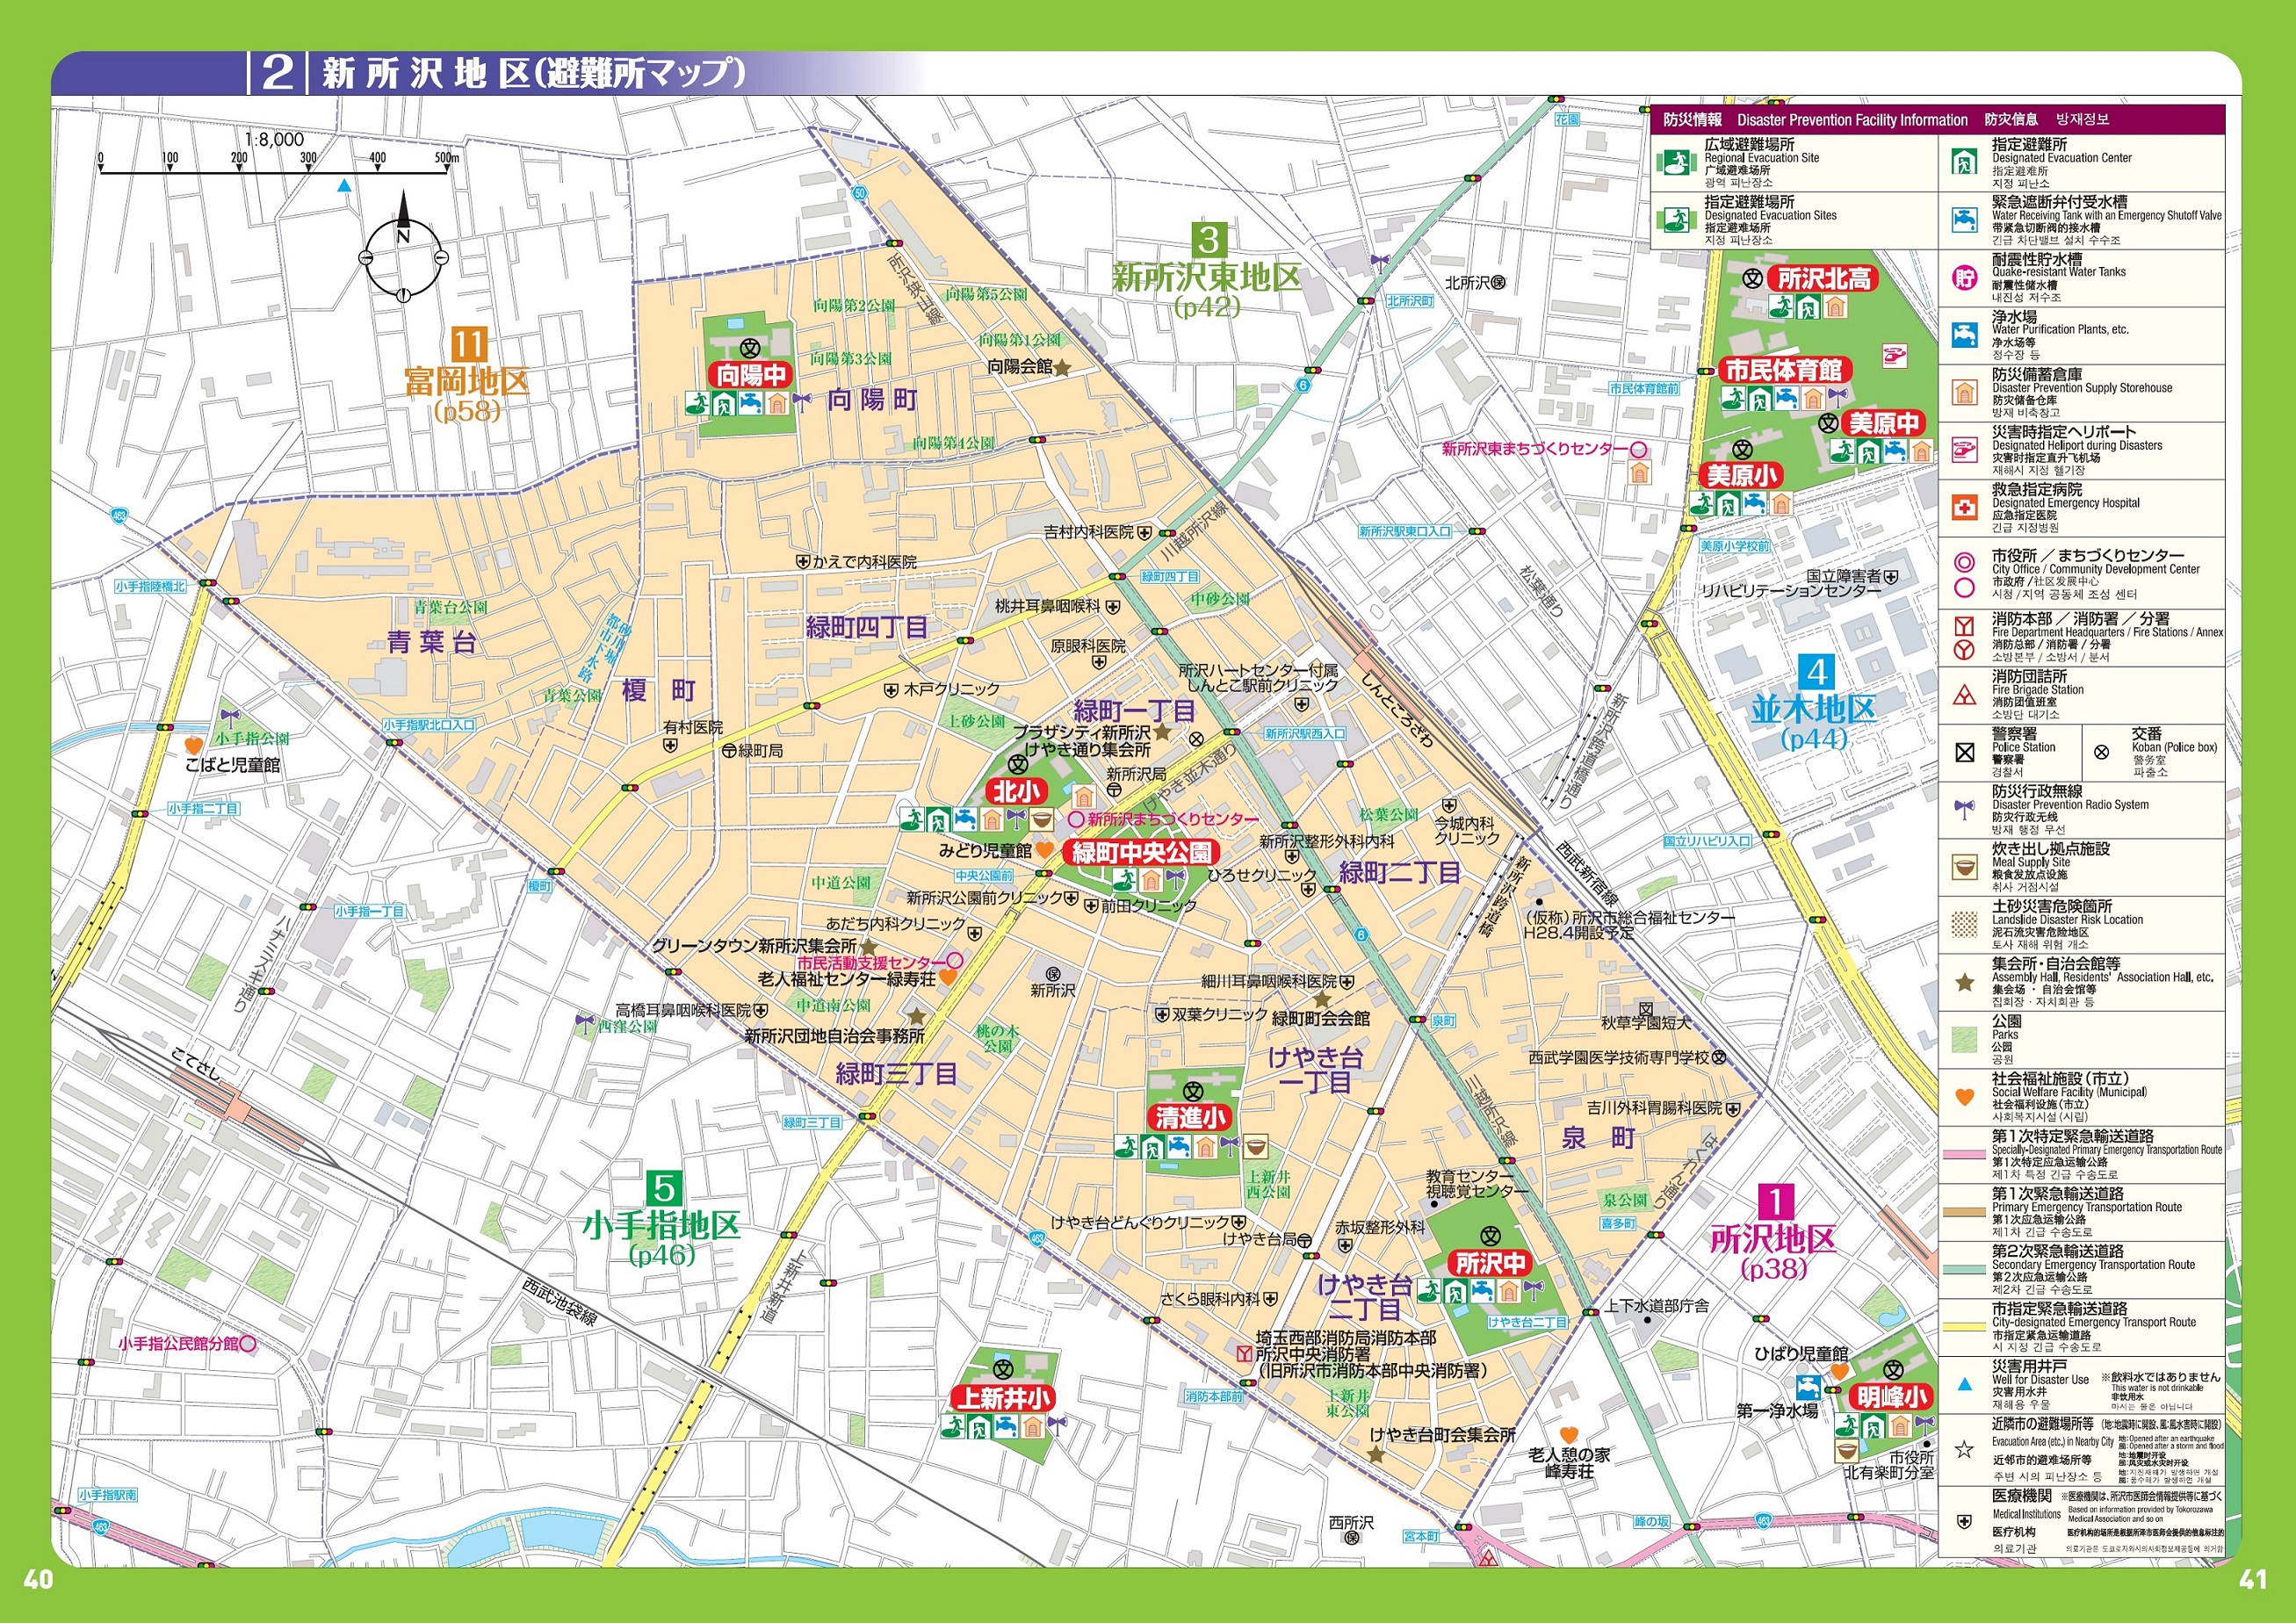Select the 上新井小 school label
This screenshot has width=2296, height=1623.
tap(1003, 1397)
